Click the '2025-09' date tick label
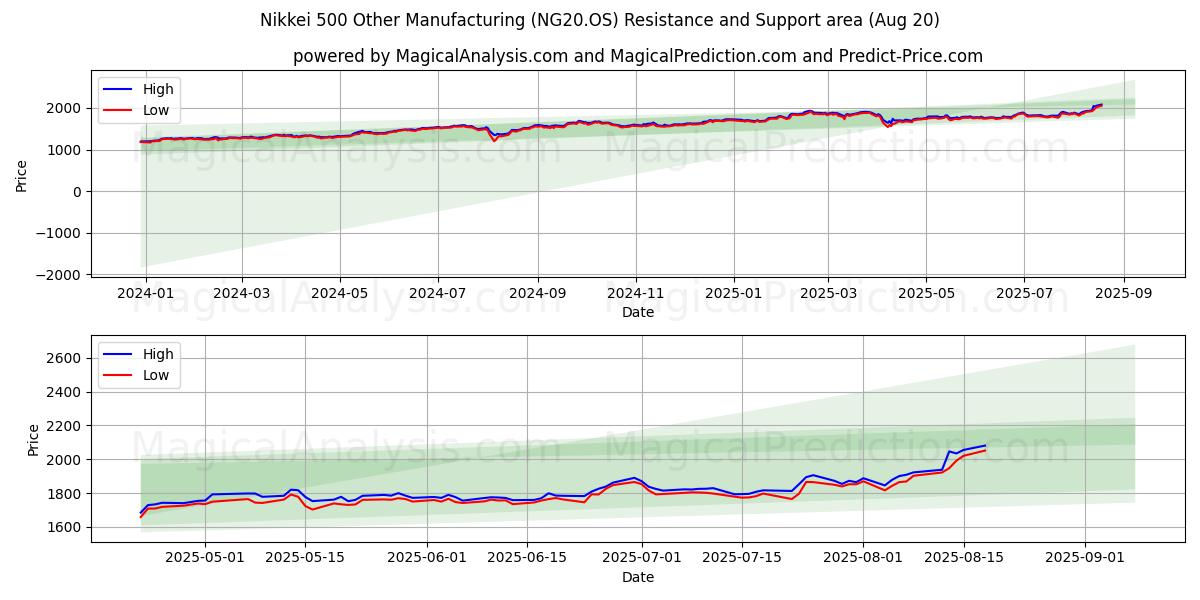This screenshot has height=600, width=1200. coord(1124,294)
